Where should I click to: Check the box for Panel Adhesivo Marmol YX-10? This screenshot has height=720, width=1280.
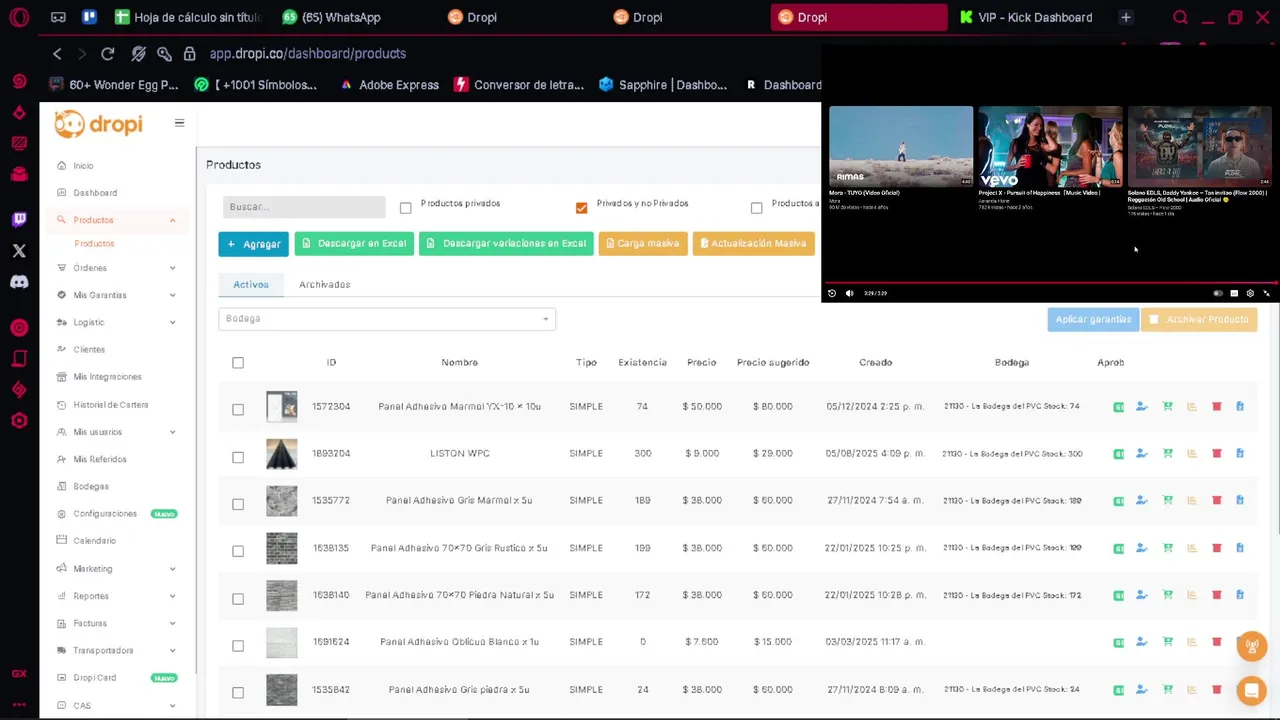click(x=238, y=410)
